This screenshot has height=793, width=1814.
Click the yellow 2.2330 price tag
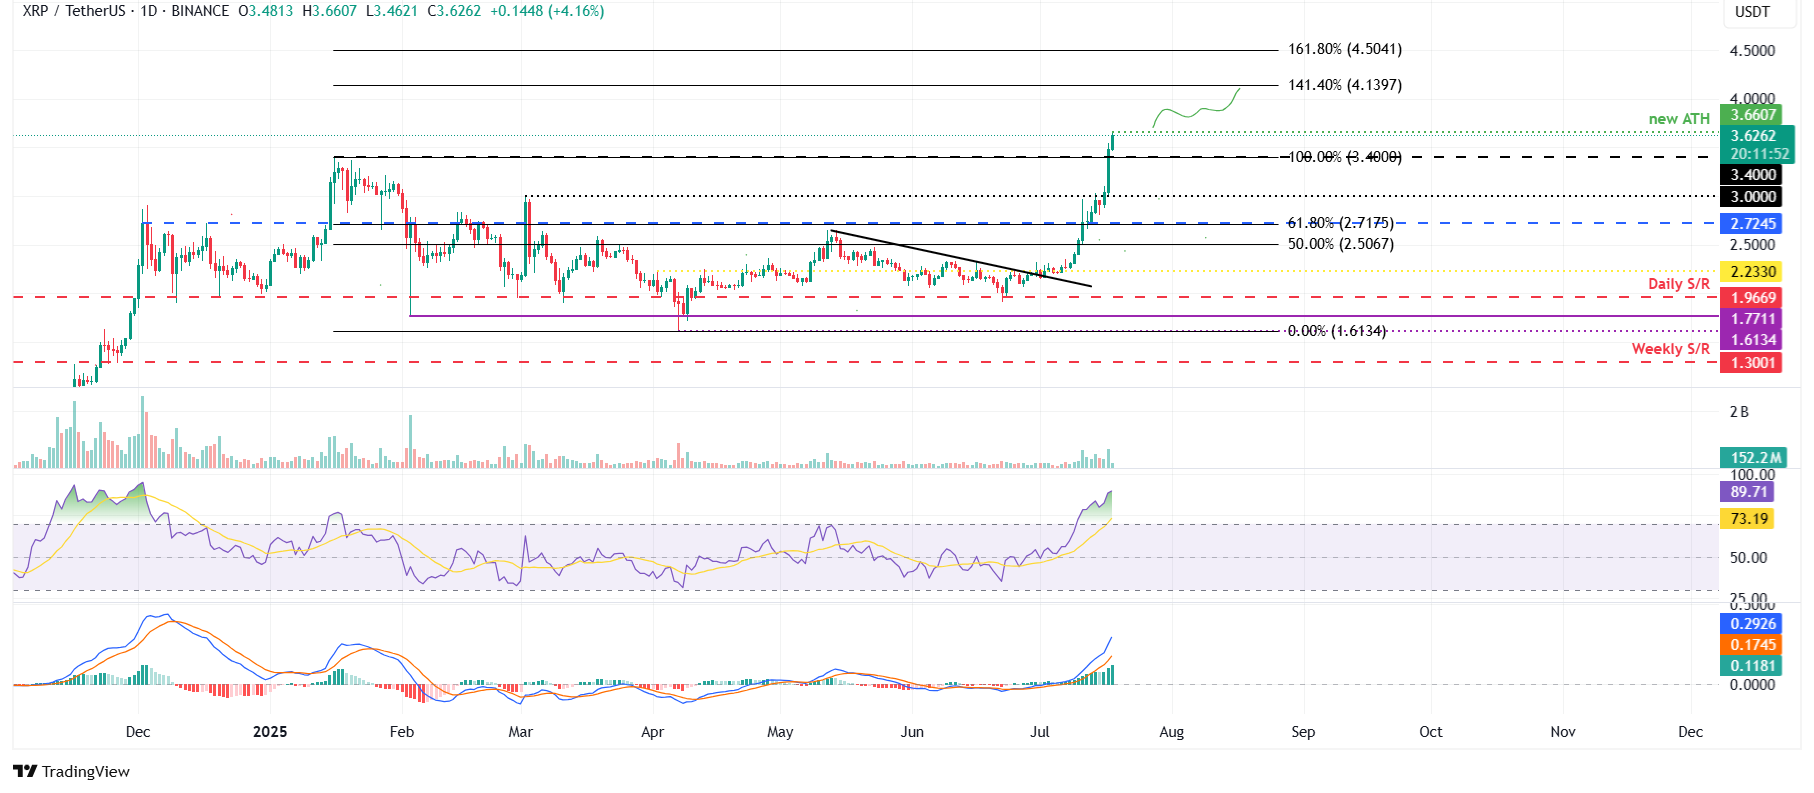click(1753, 272)
